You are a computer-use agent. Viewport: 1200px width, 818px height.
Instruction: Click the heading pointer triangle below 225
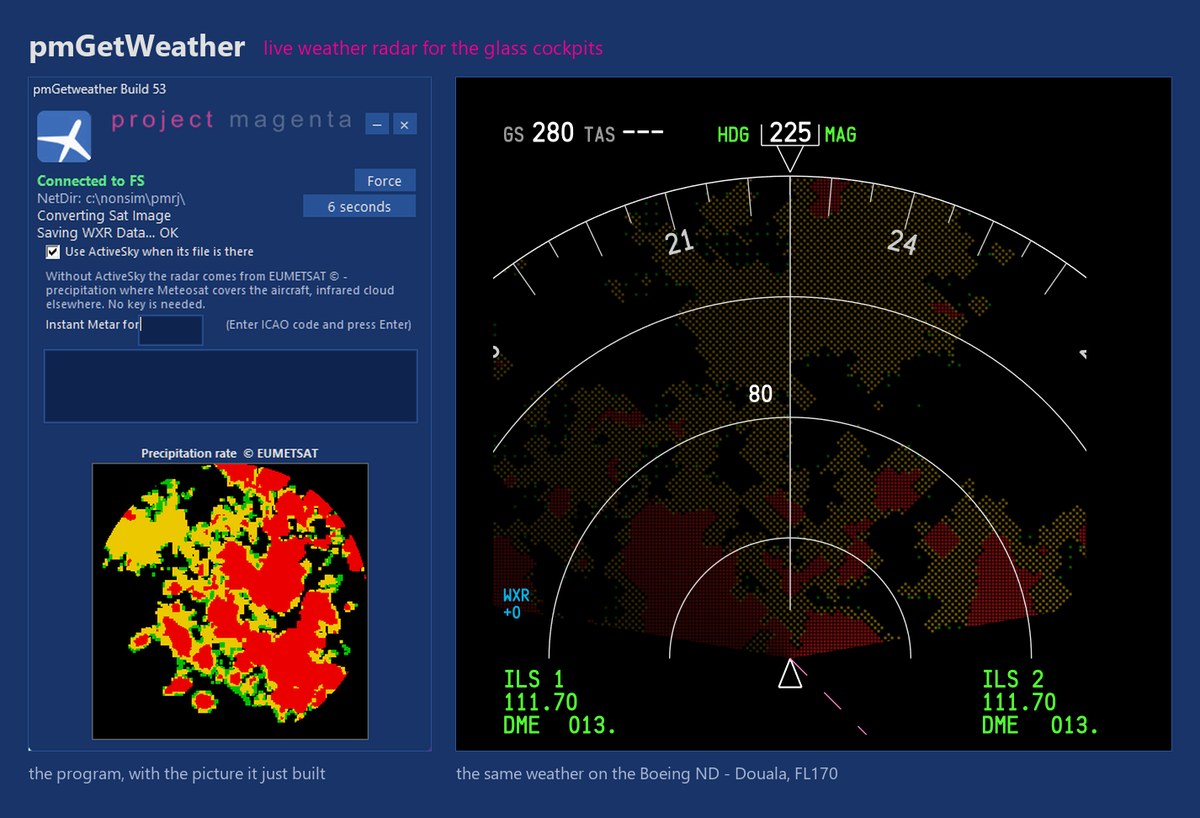click(790, 160)
